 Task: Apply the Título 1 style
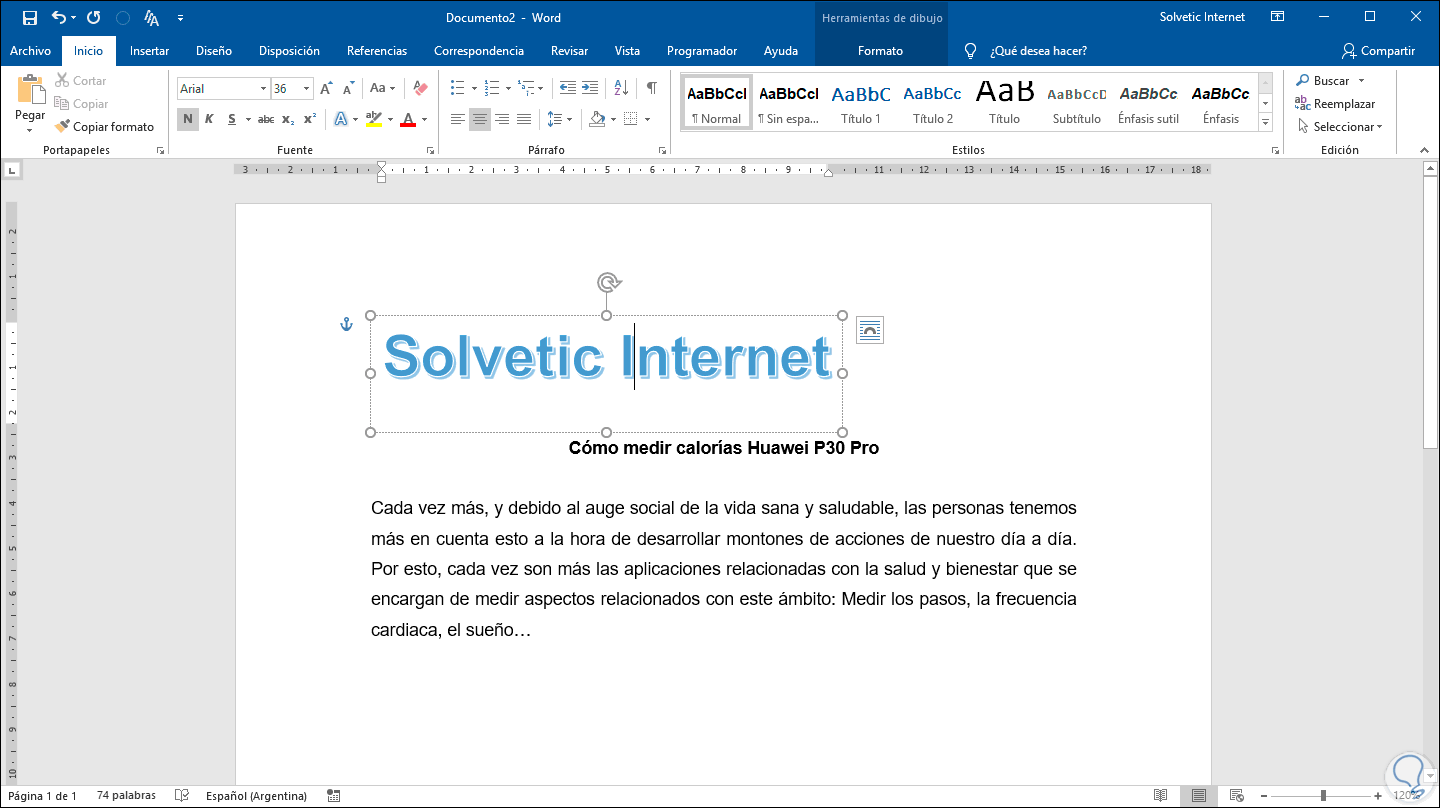(861, 103)
